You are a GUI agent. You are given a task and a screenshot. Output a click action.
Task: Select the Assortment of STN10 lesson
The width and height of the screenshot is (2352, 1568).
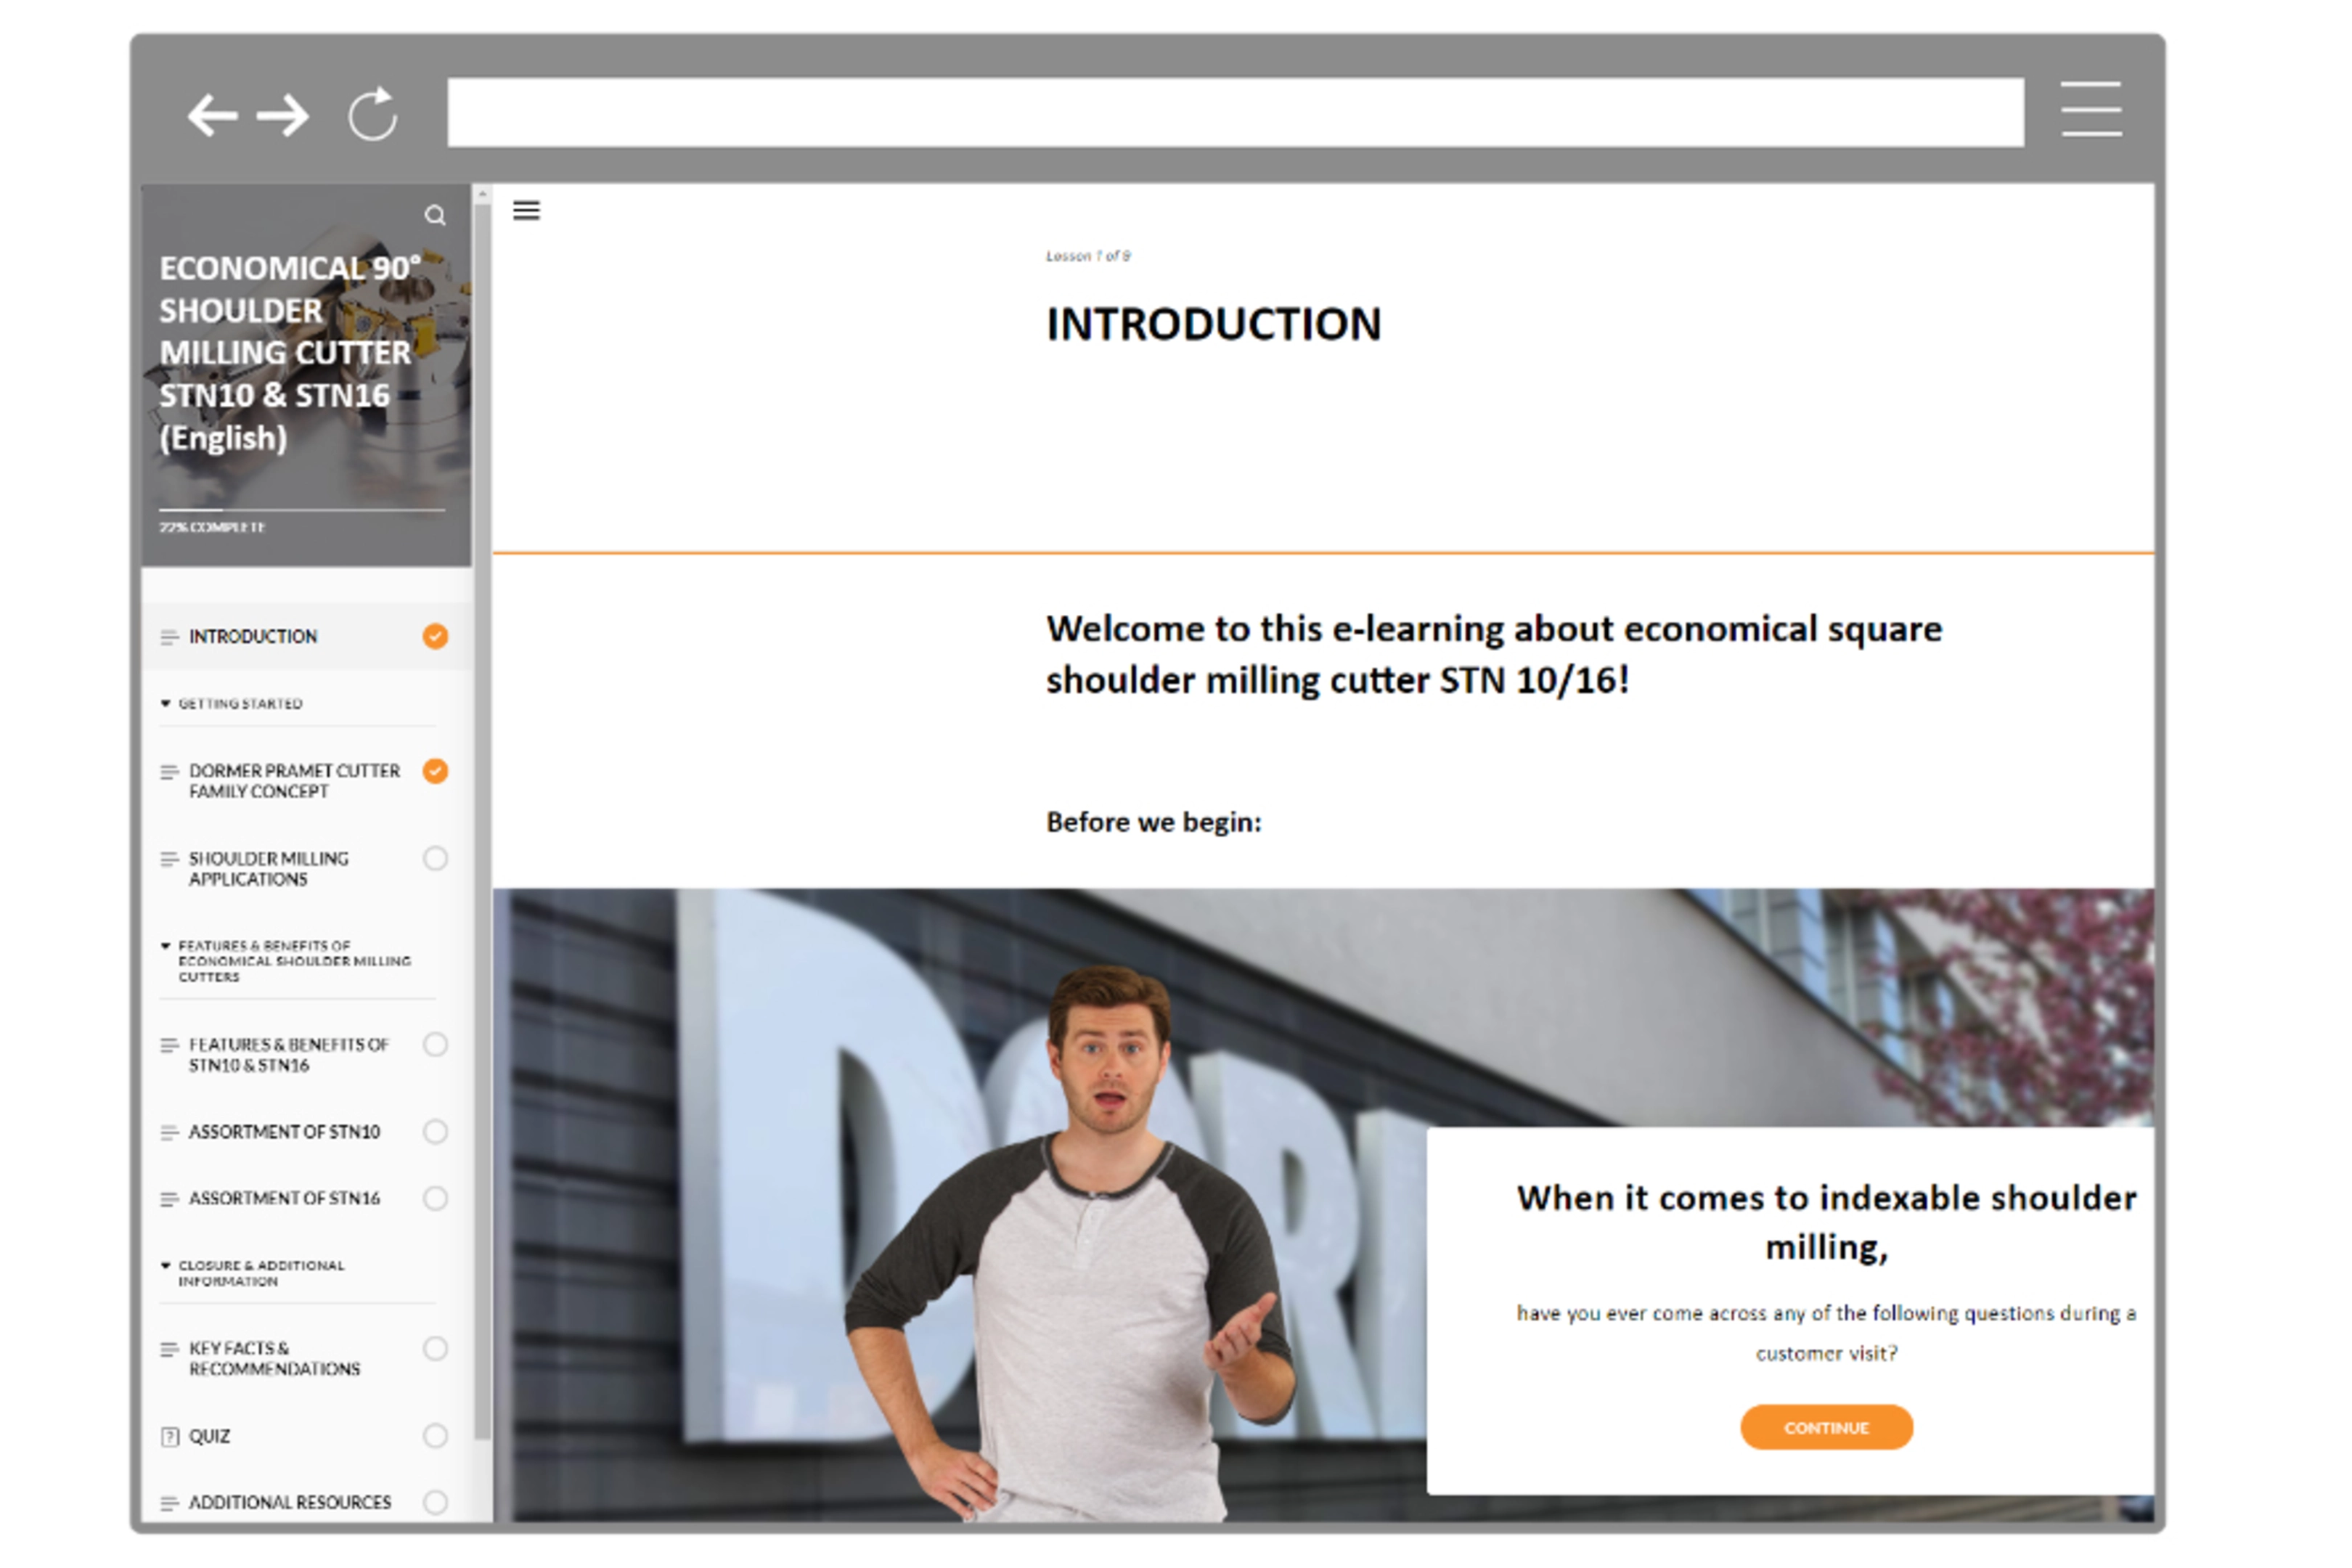tap(285, 1132)
